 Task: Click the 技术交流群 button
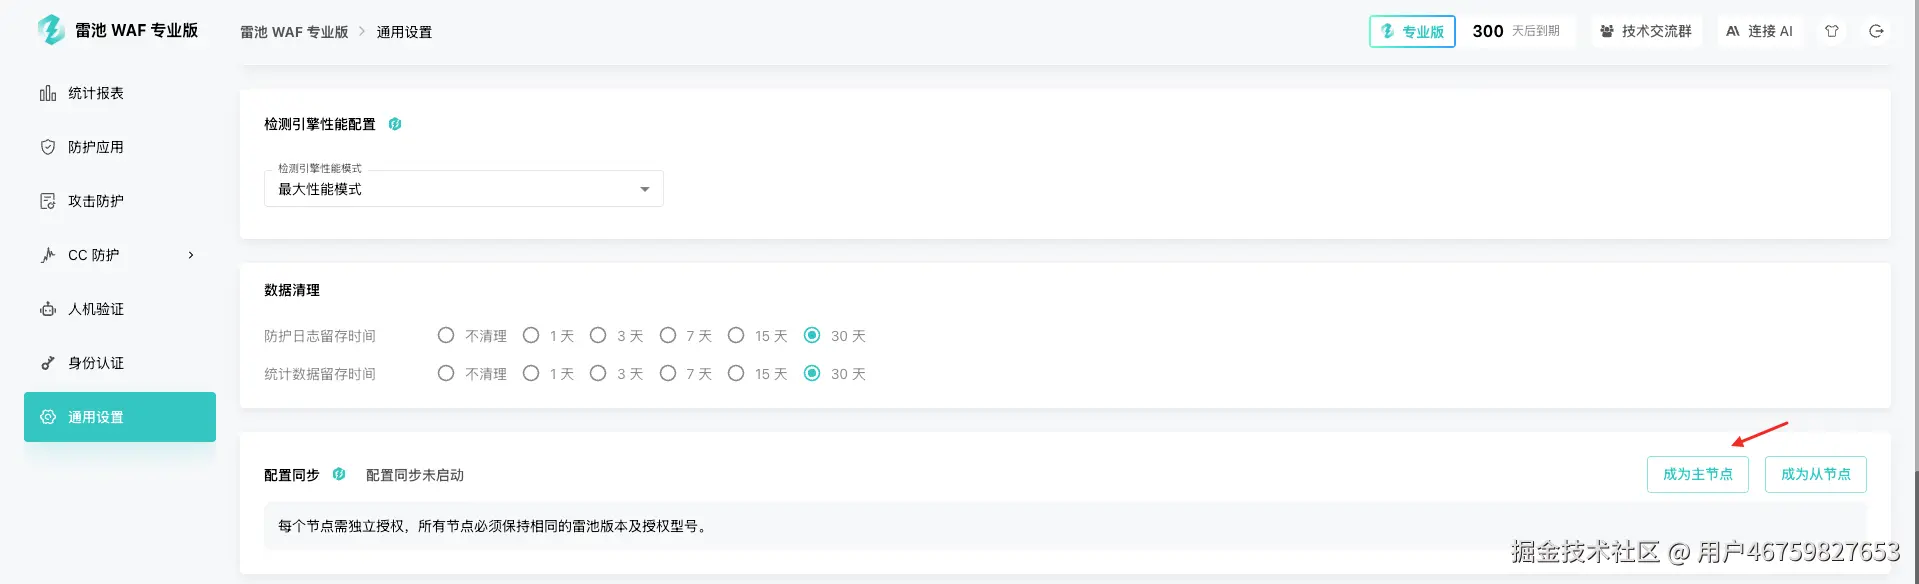pyautogui.click(x=1646, y=31)
